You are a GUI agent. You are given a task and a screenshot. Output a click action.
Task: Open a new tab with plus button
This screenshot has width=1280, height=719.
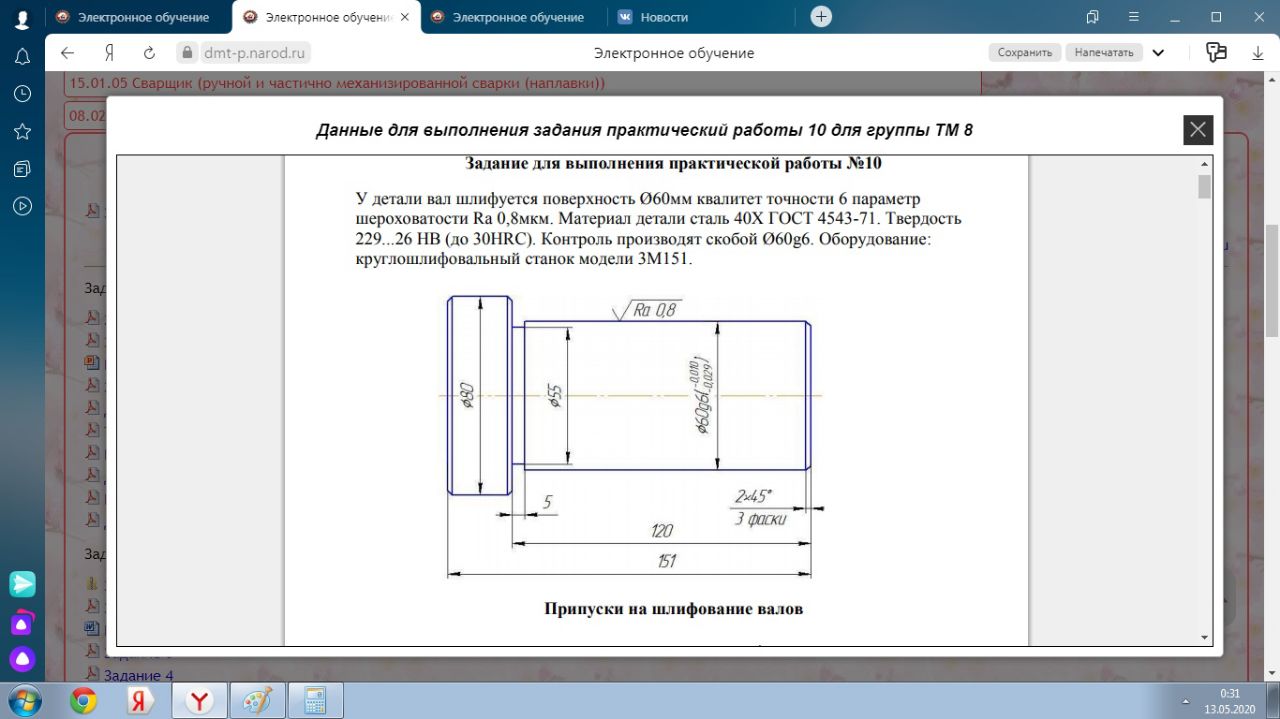(820, 17)
